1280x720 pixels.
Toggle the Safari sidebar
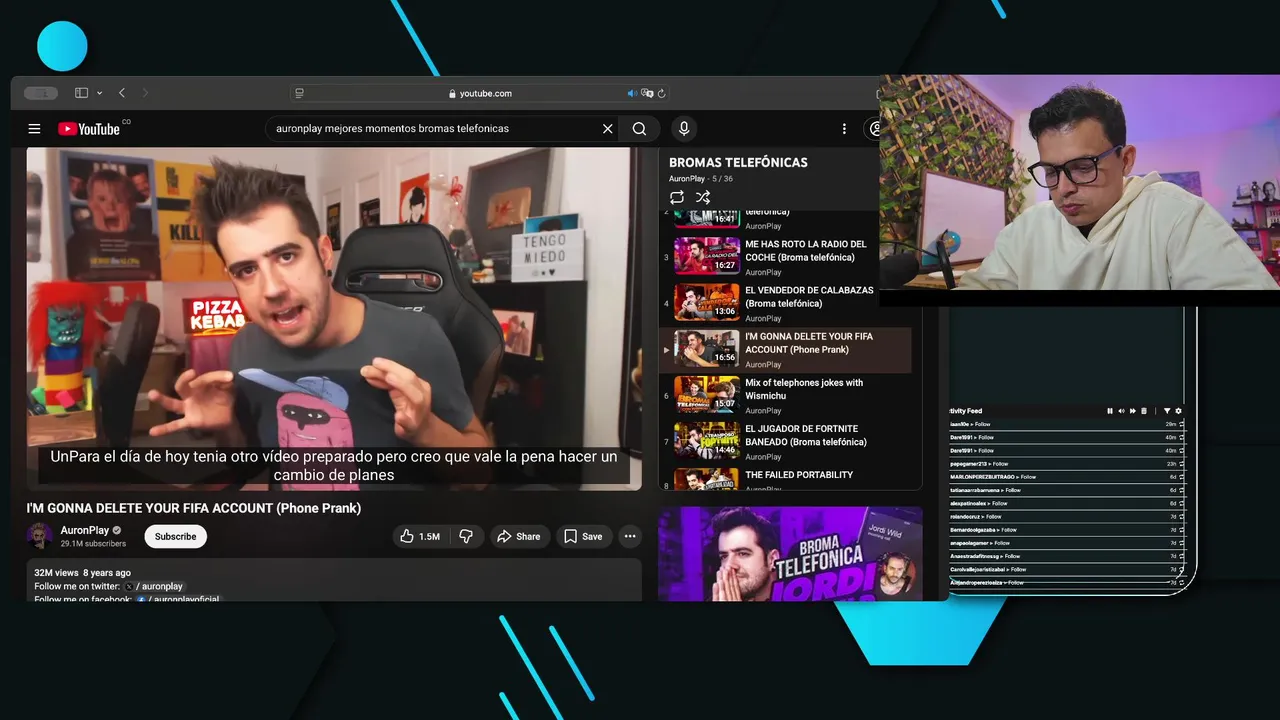coord(81,93)
